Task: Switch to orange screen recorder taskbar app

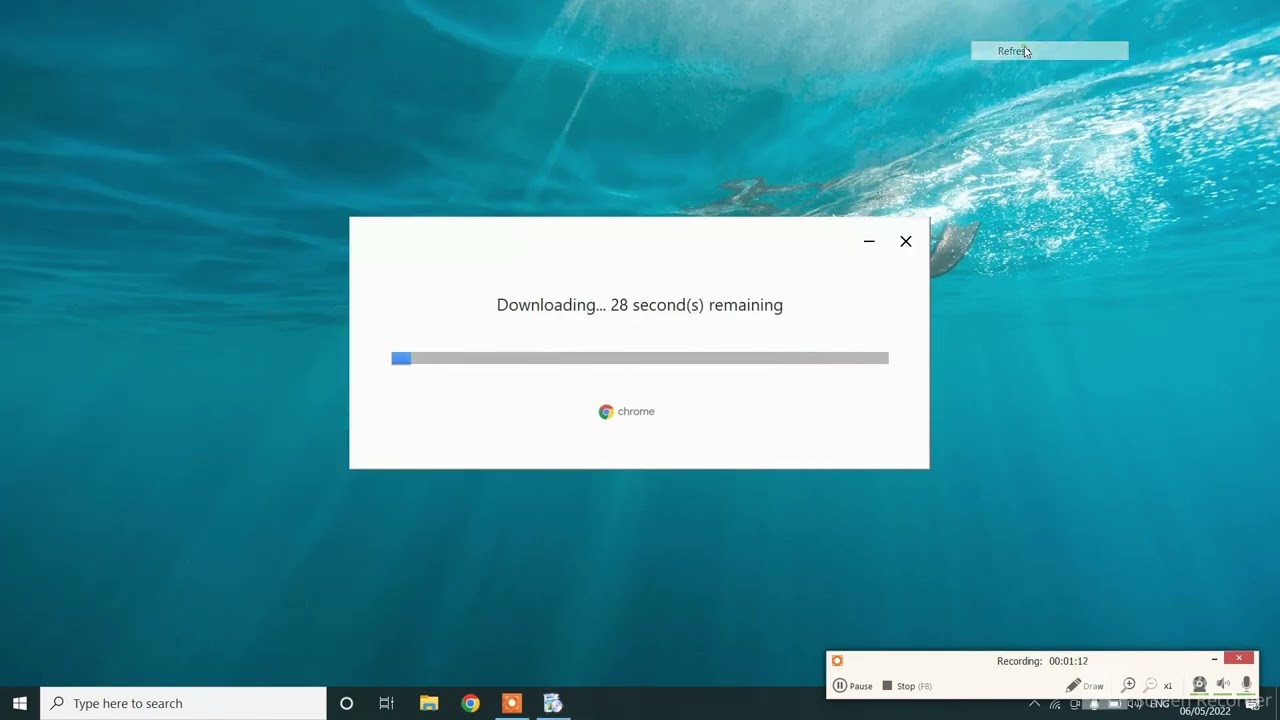Action: [x=511, y=703]
